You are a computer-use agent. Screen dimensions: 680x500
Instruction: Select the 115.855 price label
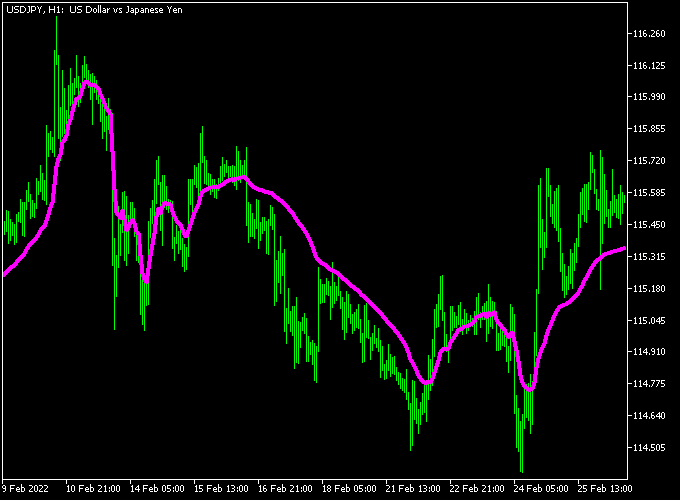[649, 129]
